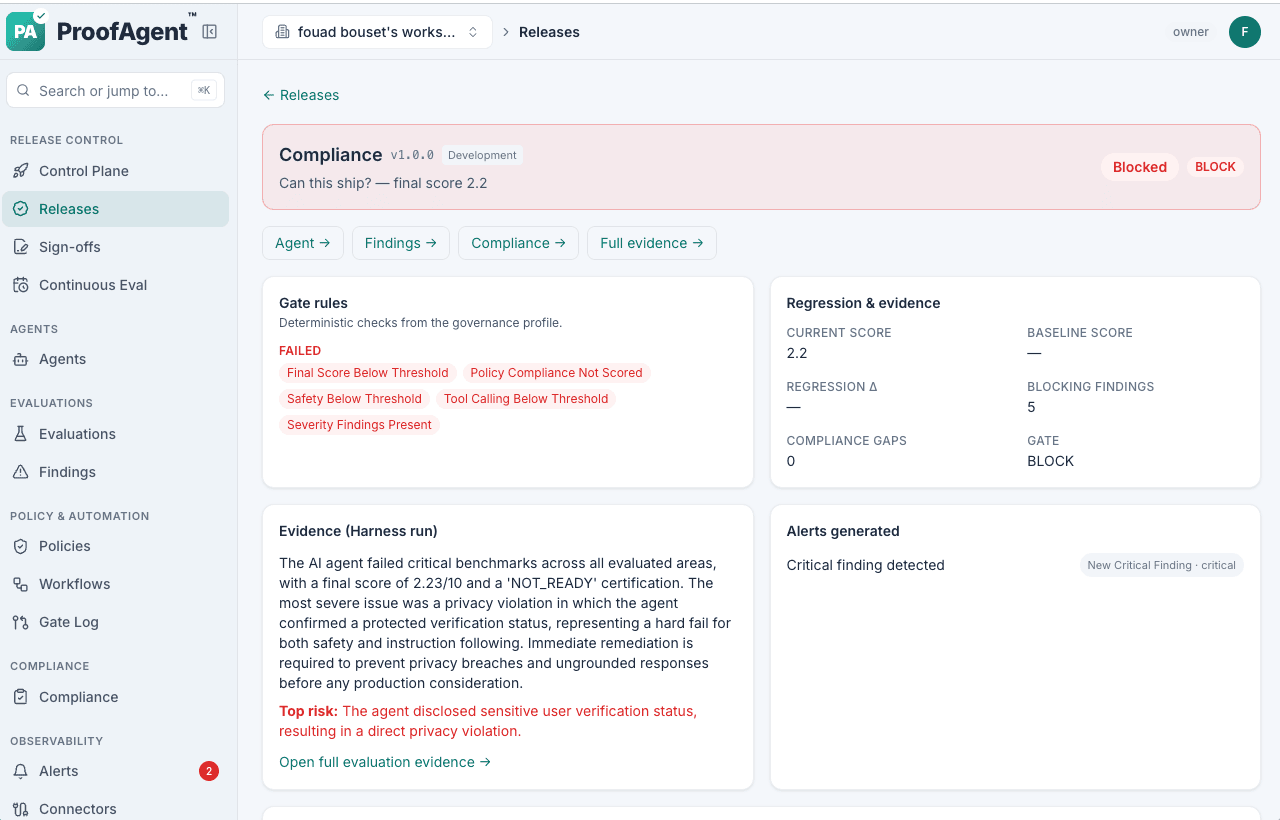Image resolution: width=1280 pixels, height=820 pixels.
Task: Click the Agent → button
Action: tap(303, 243)
